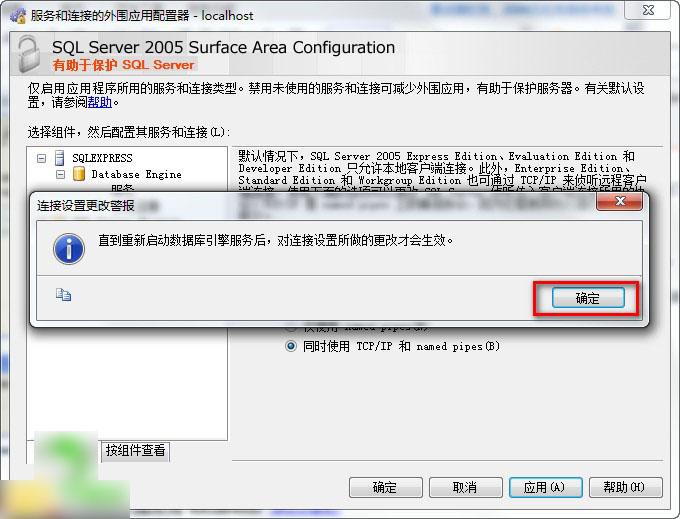Select 同时使用 TCP/IP 和 named pipes radio button
Screen dimensions: 680x519
[x=291, y=346]
